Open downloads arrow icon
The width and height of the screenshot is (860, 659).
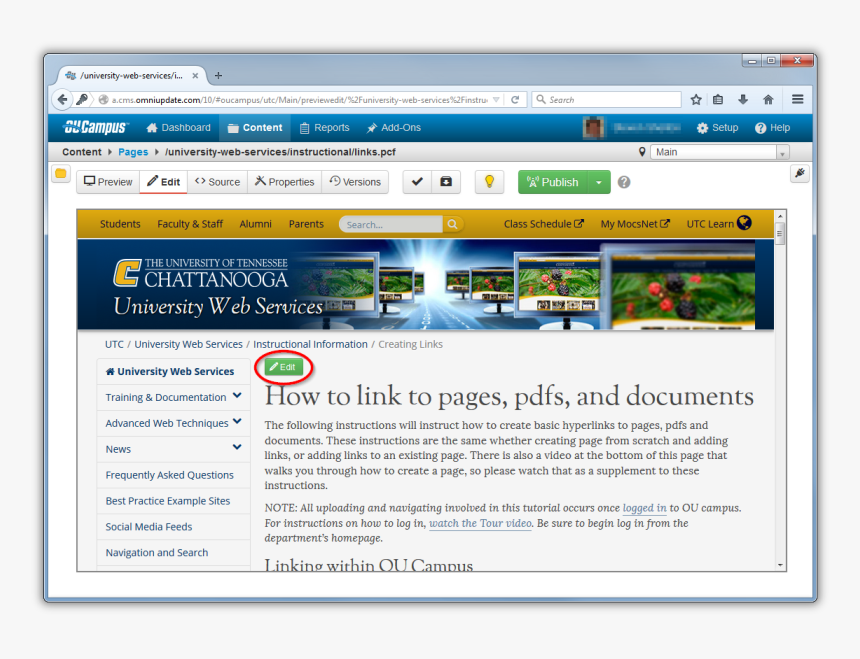[x=743, y=100]
